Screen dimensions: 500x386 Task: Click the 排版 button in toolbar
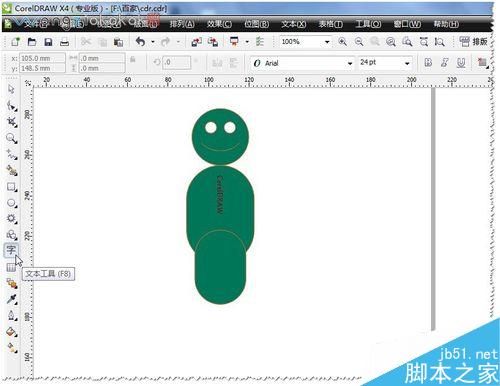(473, 42)
